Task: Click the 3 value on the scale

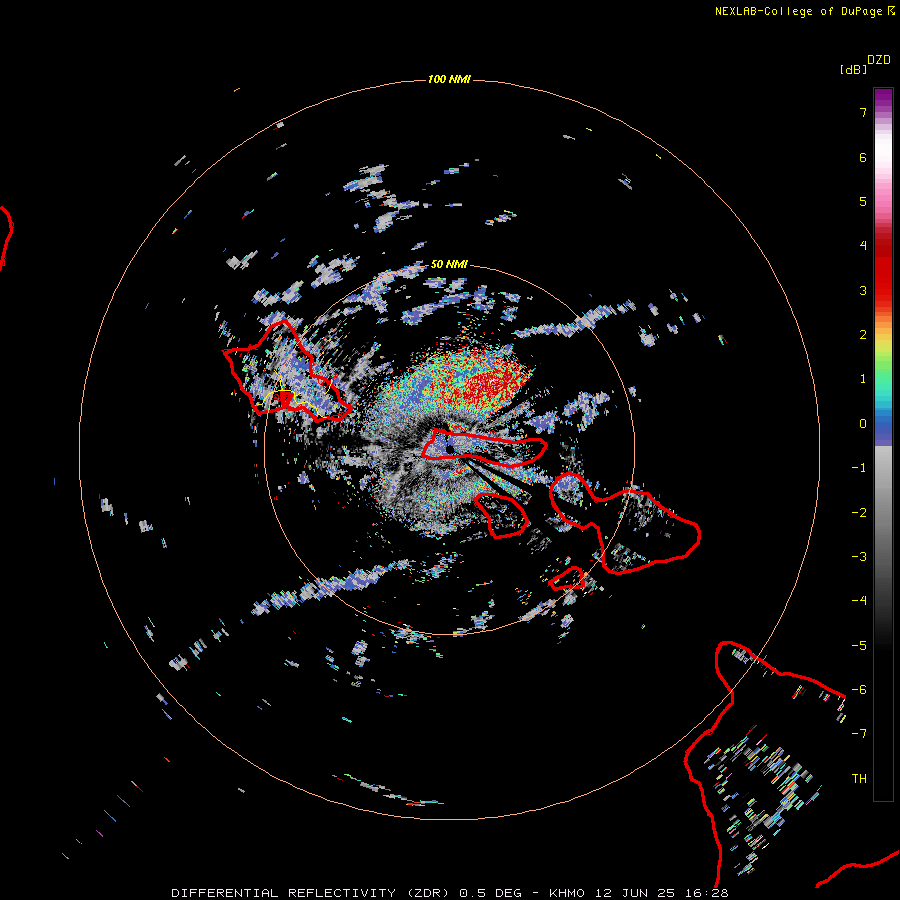Action: (x=863, y=290)
